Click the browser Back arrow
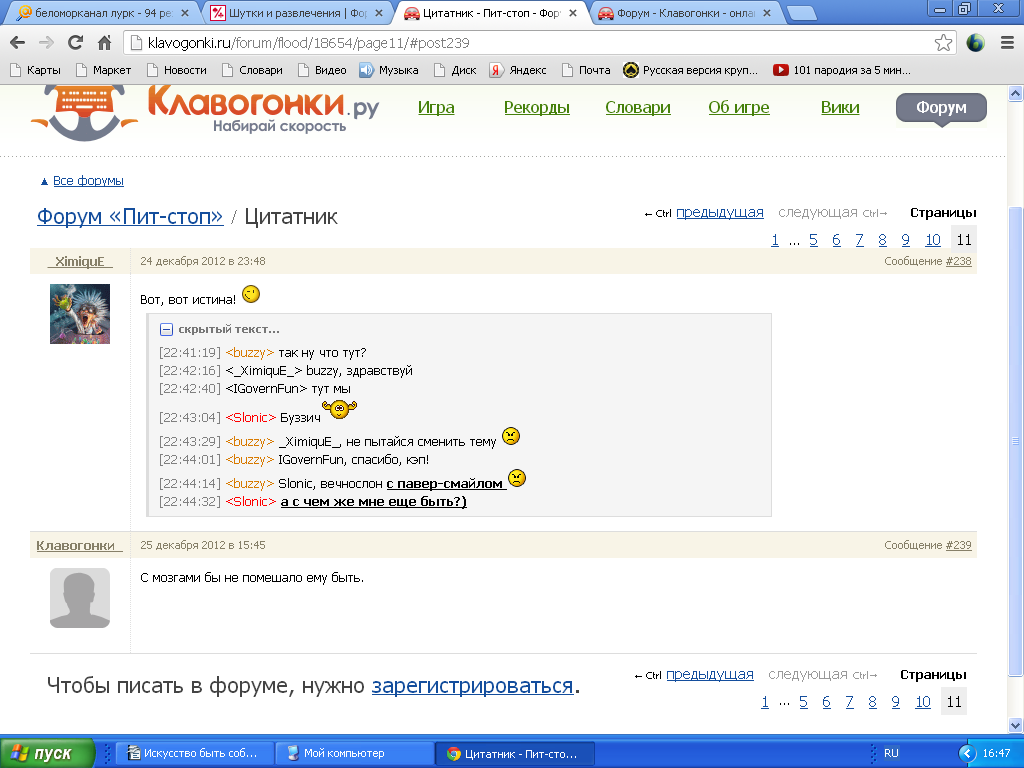 18,43
